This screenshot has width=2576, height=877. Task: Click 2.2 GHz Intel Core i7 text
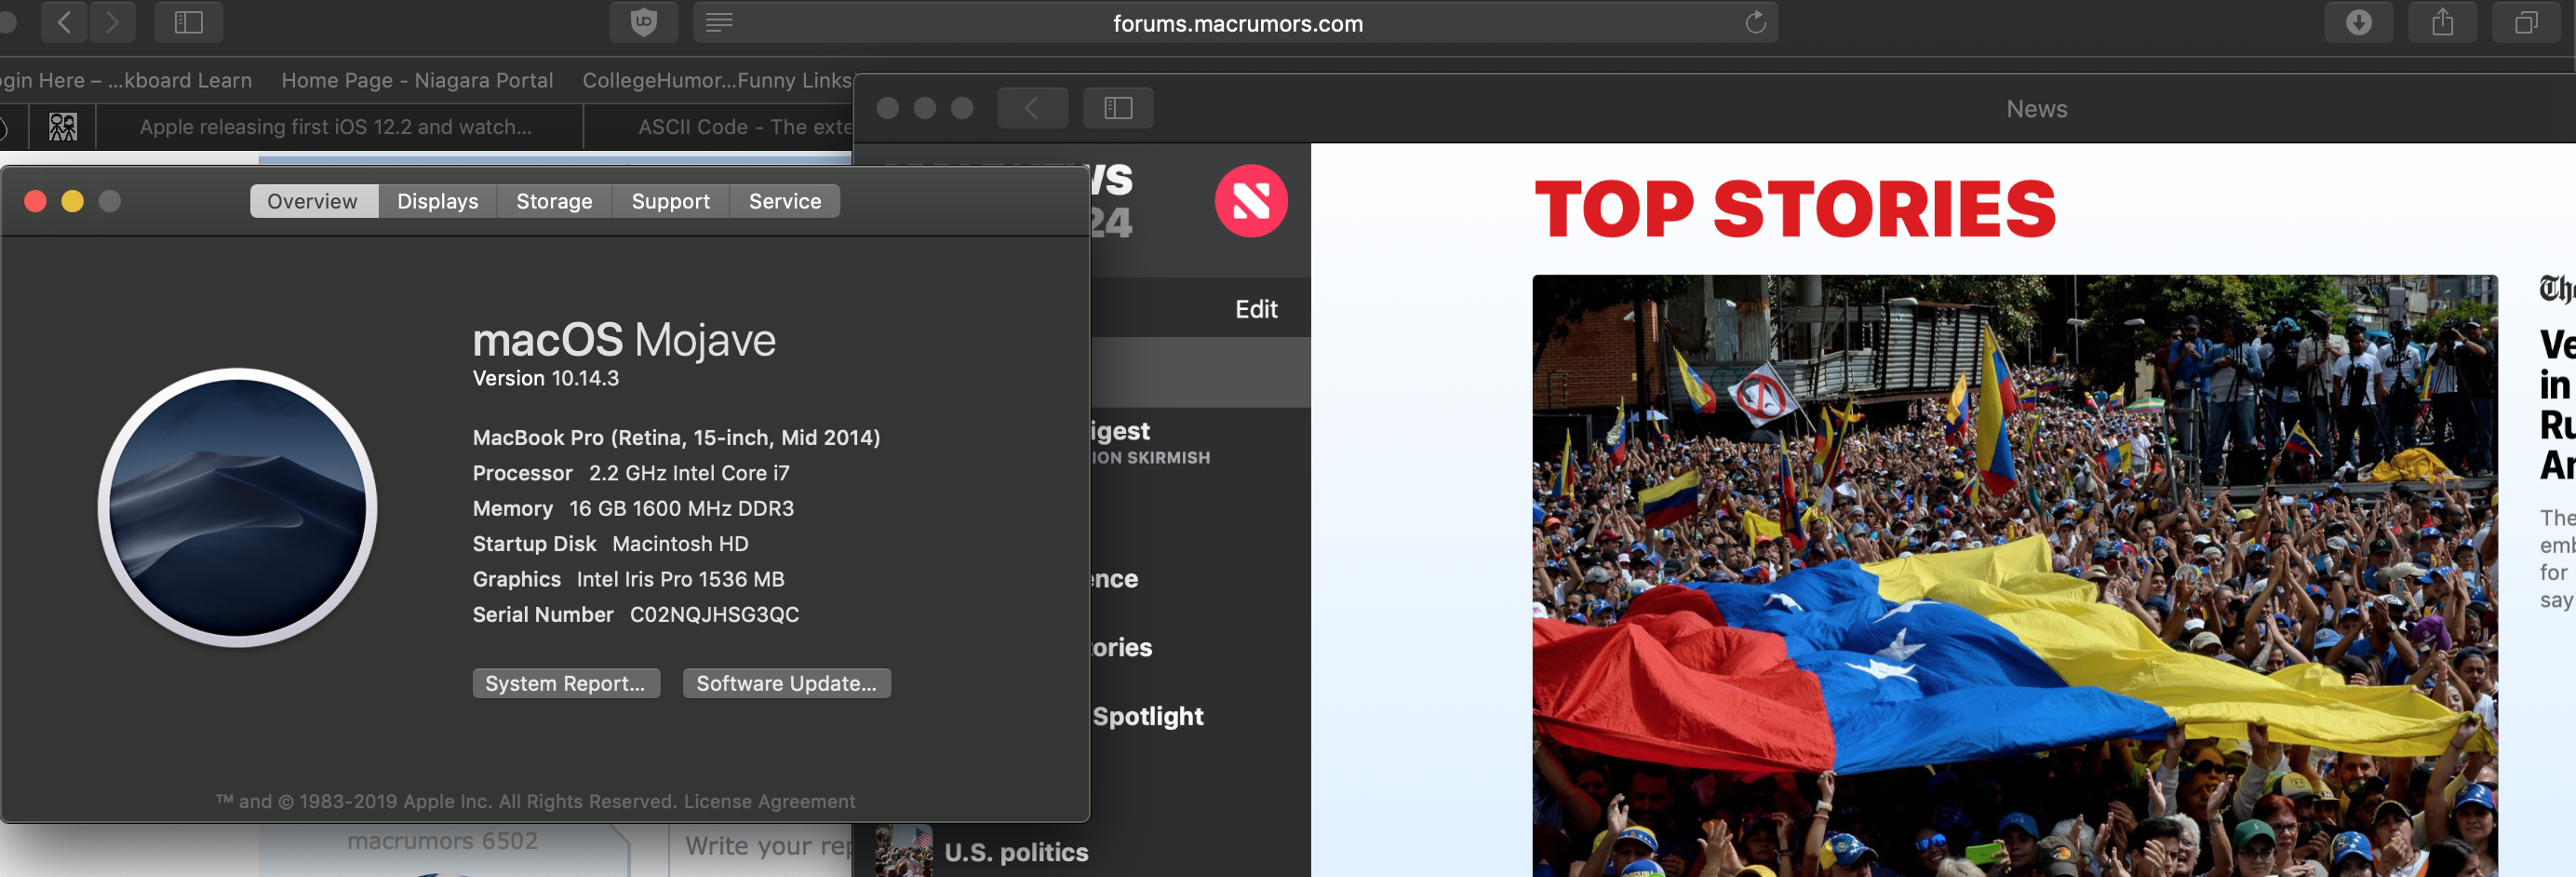(689, 472)
